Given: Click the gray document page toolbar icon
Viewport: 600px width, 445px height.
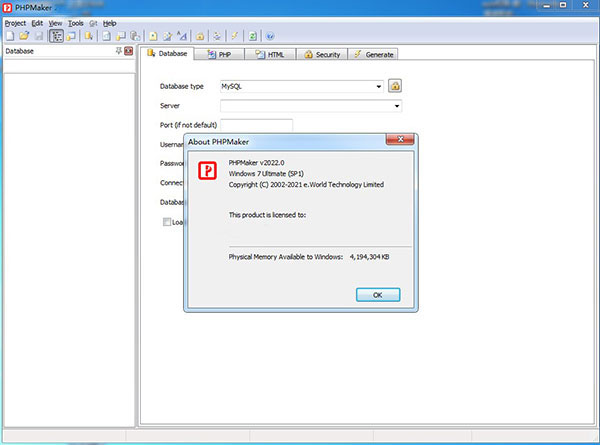Looking at the screenshot, I should (107, 36).
